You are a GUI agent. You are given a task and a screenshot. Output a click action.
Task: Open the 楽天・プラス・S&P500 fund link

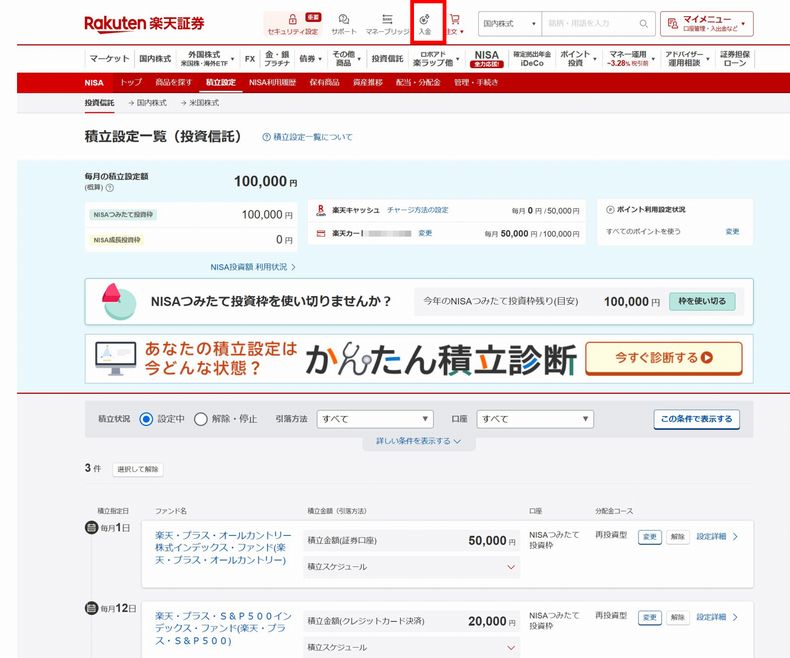tap(223, 628)
